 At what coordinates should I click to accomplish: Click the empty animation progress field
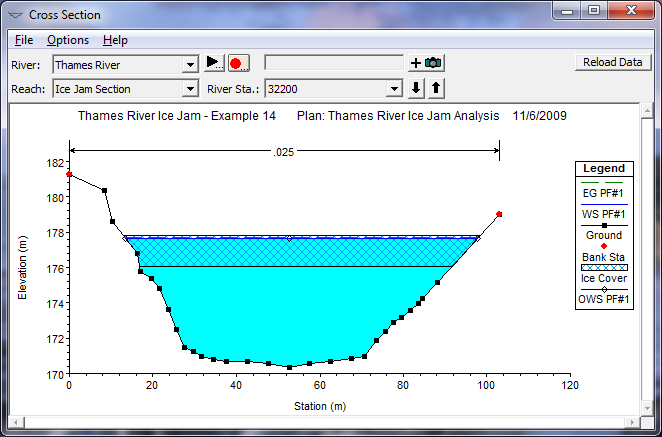[x=334, y=63]
